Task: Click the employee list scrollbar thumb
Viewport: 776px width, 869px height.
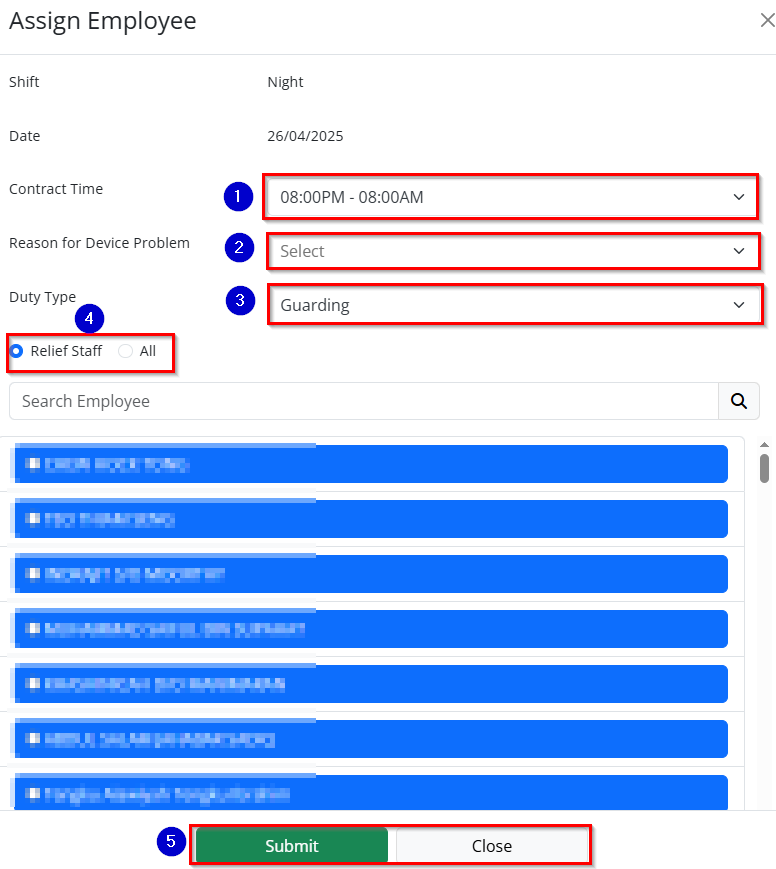Action: pyautogui.click(x=764, y=468)
